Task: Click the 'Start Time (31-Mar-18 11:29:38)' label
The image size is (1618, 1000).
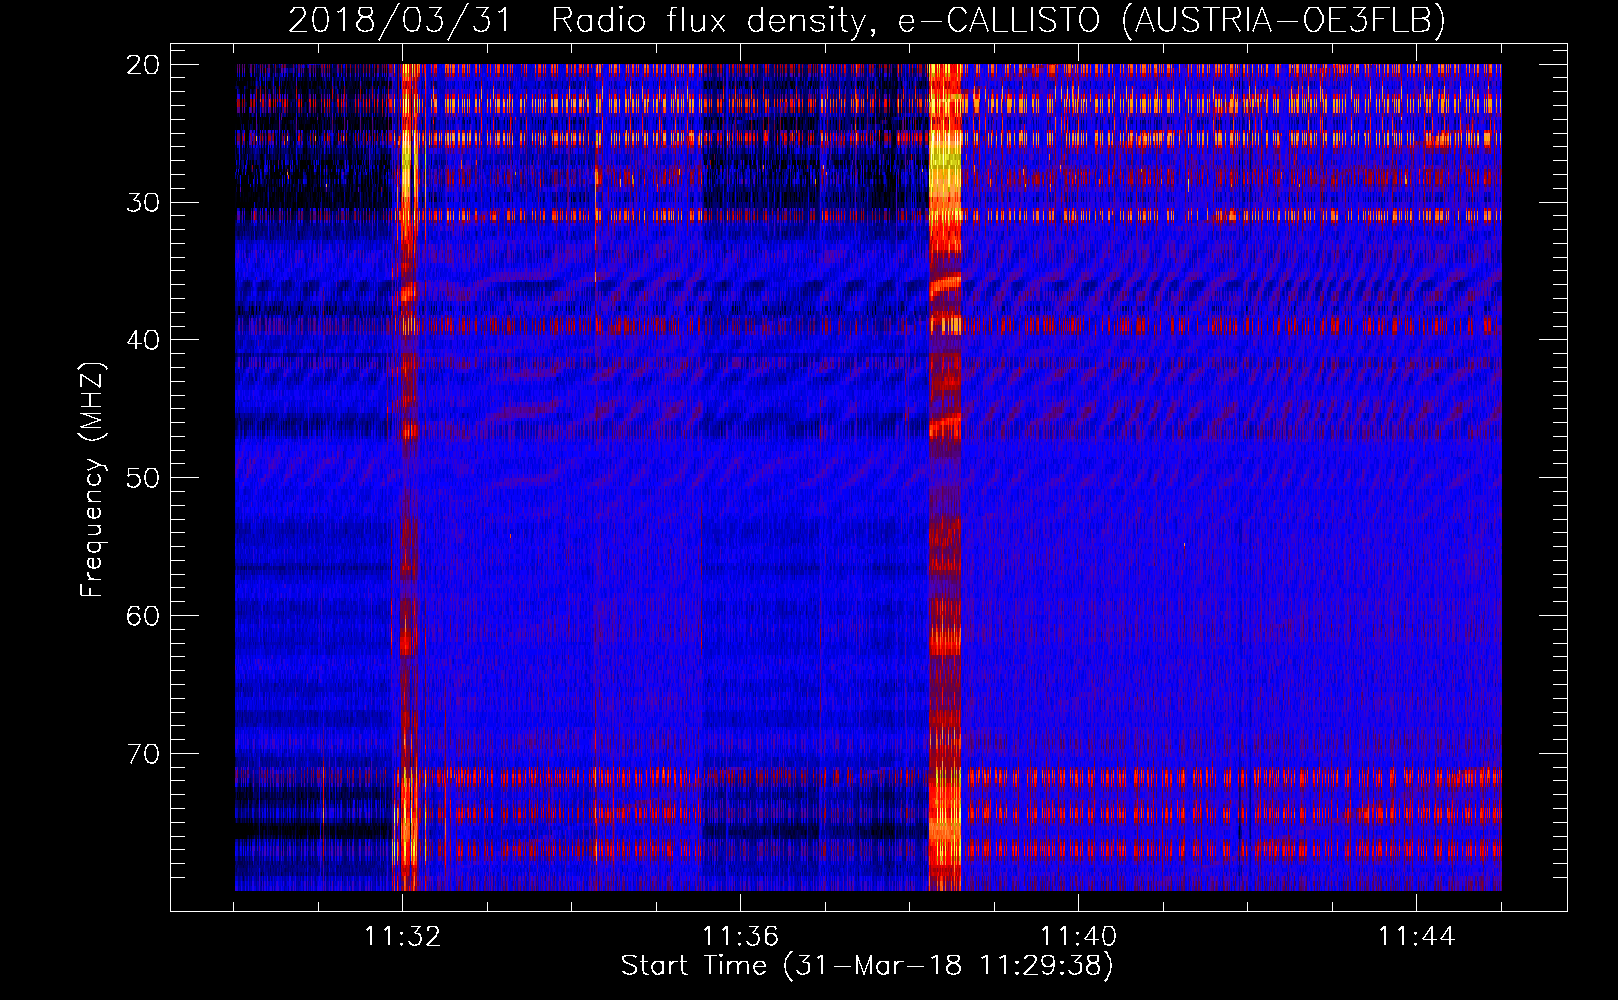Action: coord(867,966)
